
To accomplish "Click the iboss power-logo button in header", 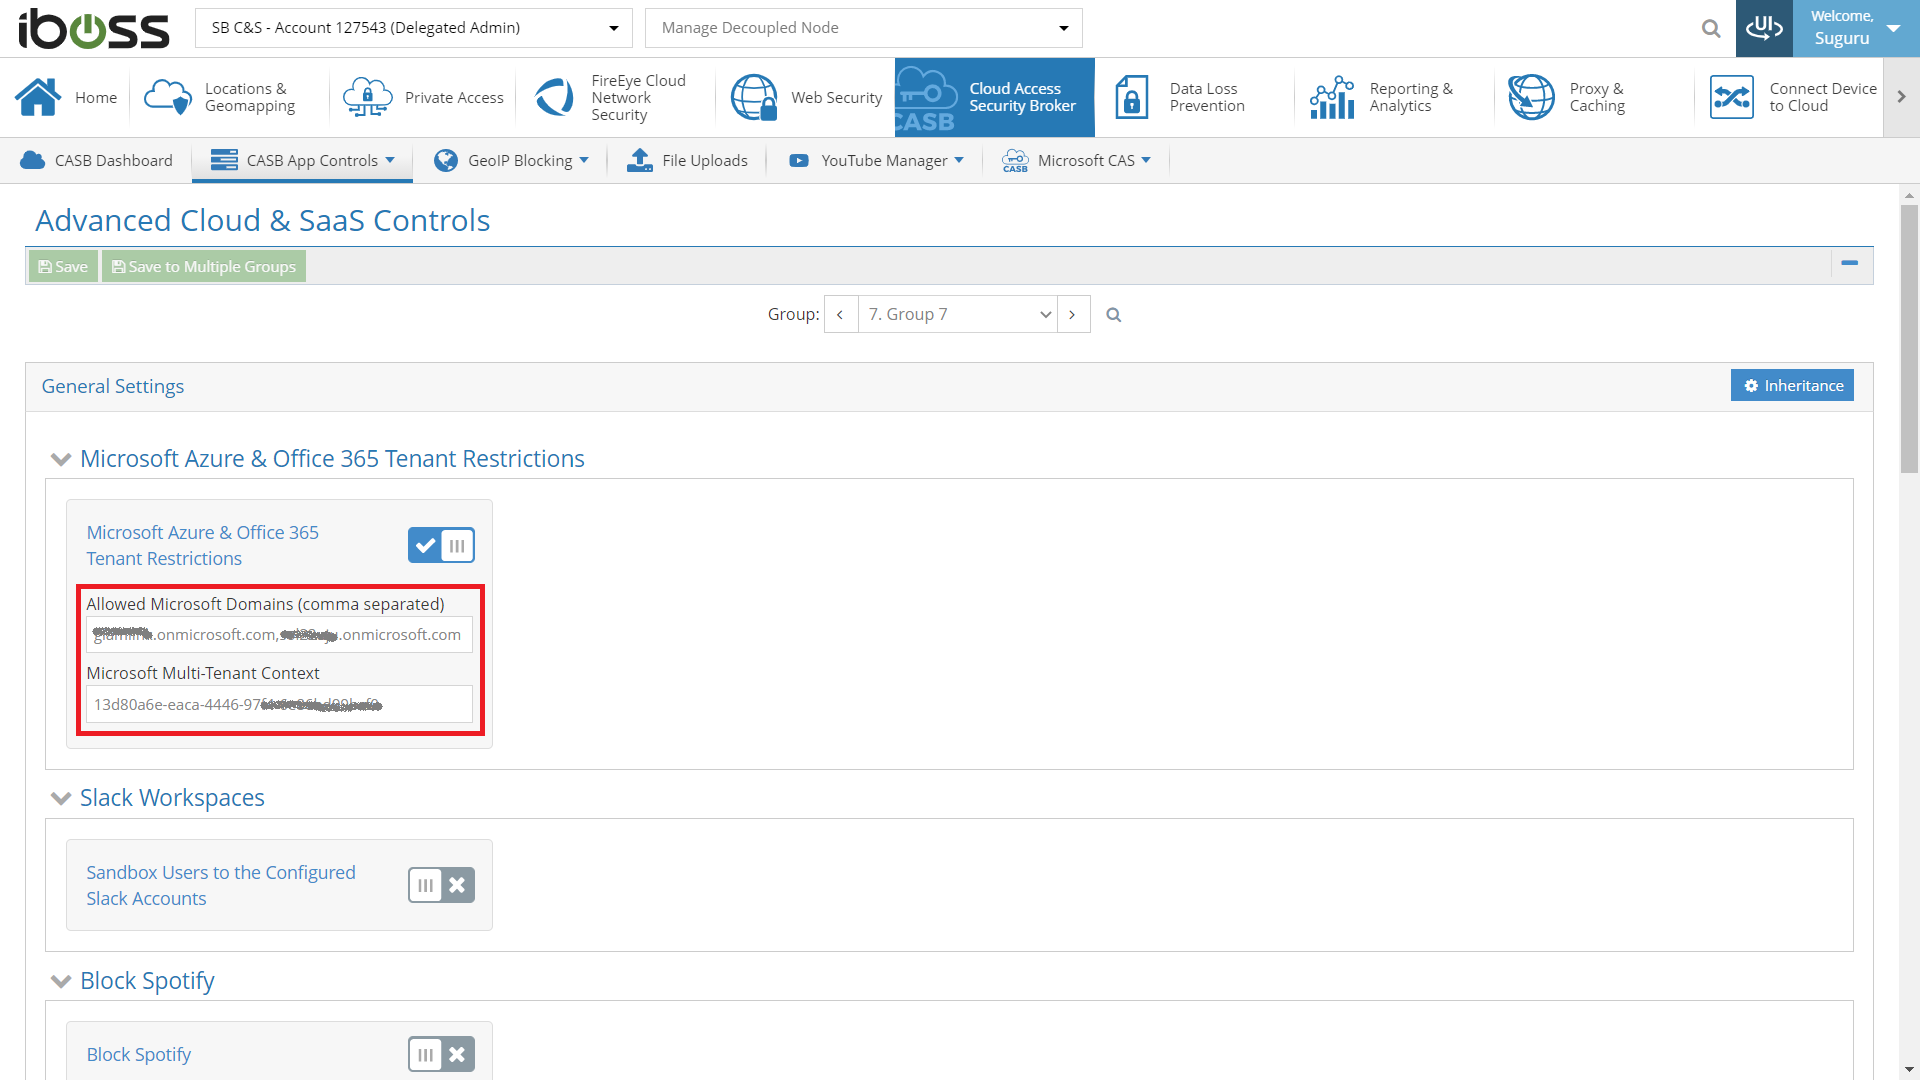I will [x=1764, y=28].
